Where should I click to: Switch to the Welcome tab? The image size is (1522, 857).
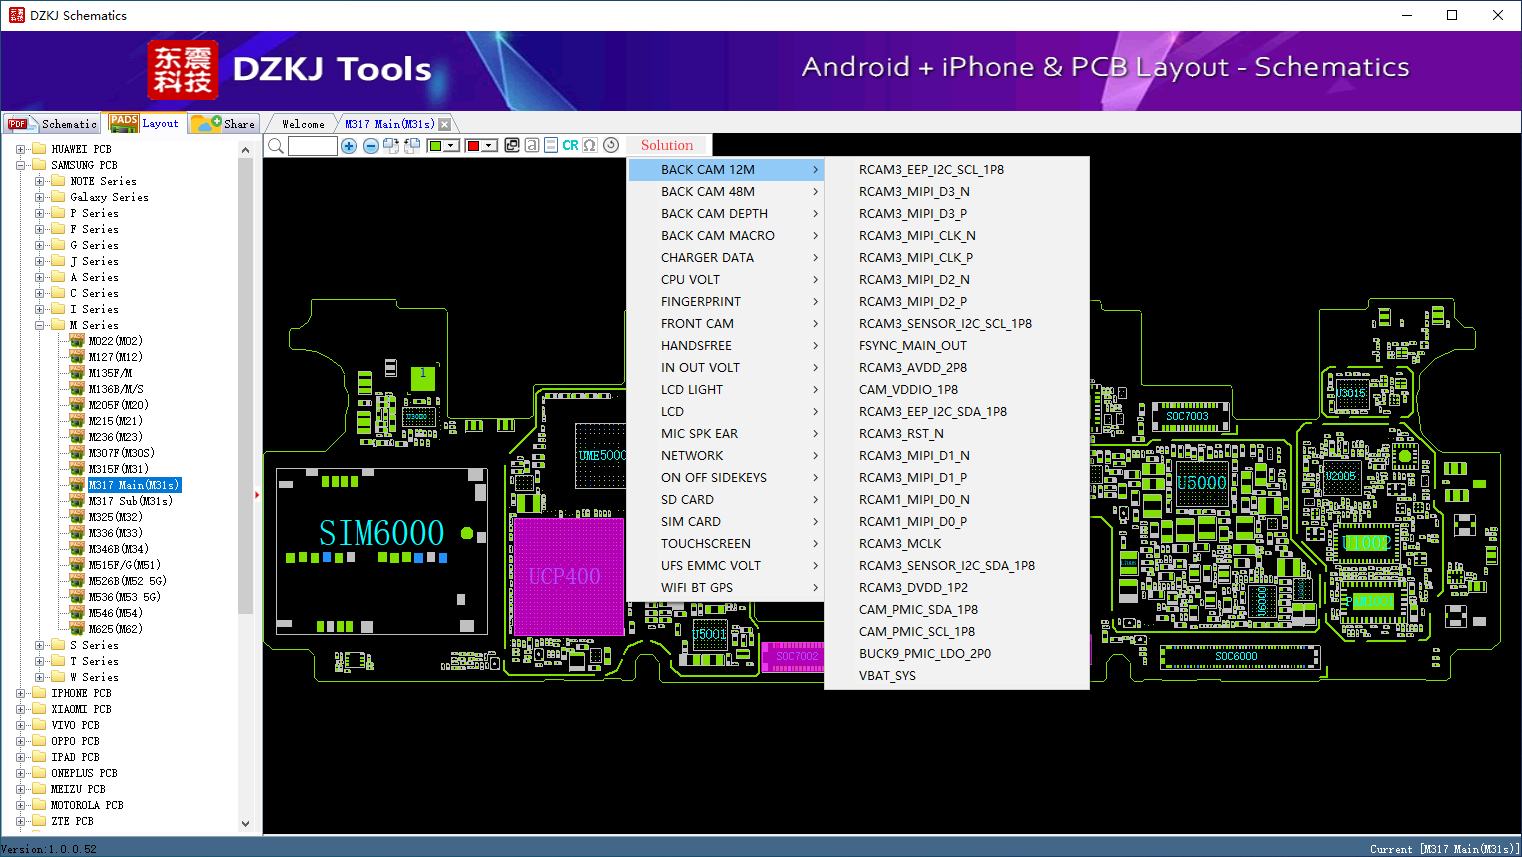point(303,124)
